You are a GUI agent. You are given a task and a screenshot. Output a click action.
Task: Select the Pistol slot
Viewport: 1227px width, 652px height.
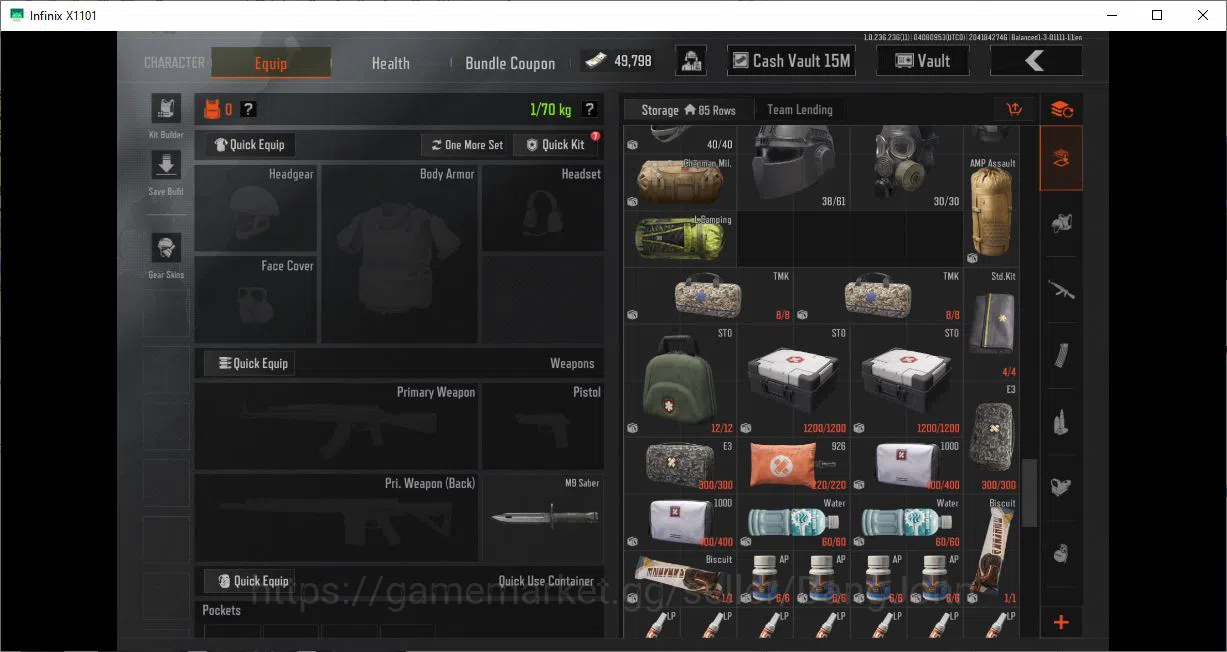[543, 426]
